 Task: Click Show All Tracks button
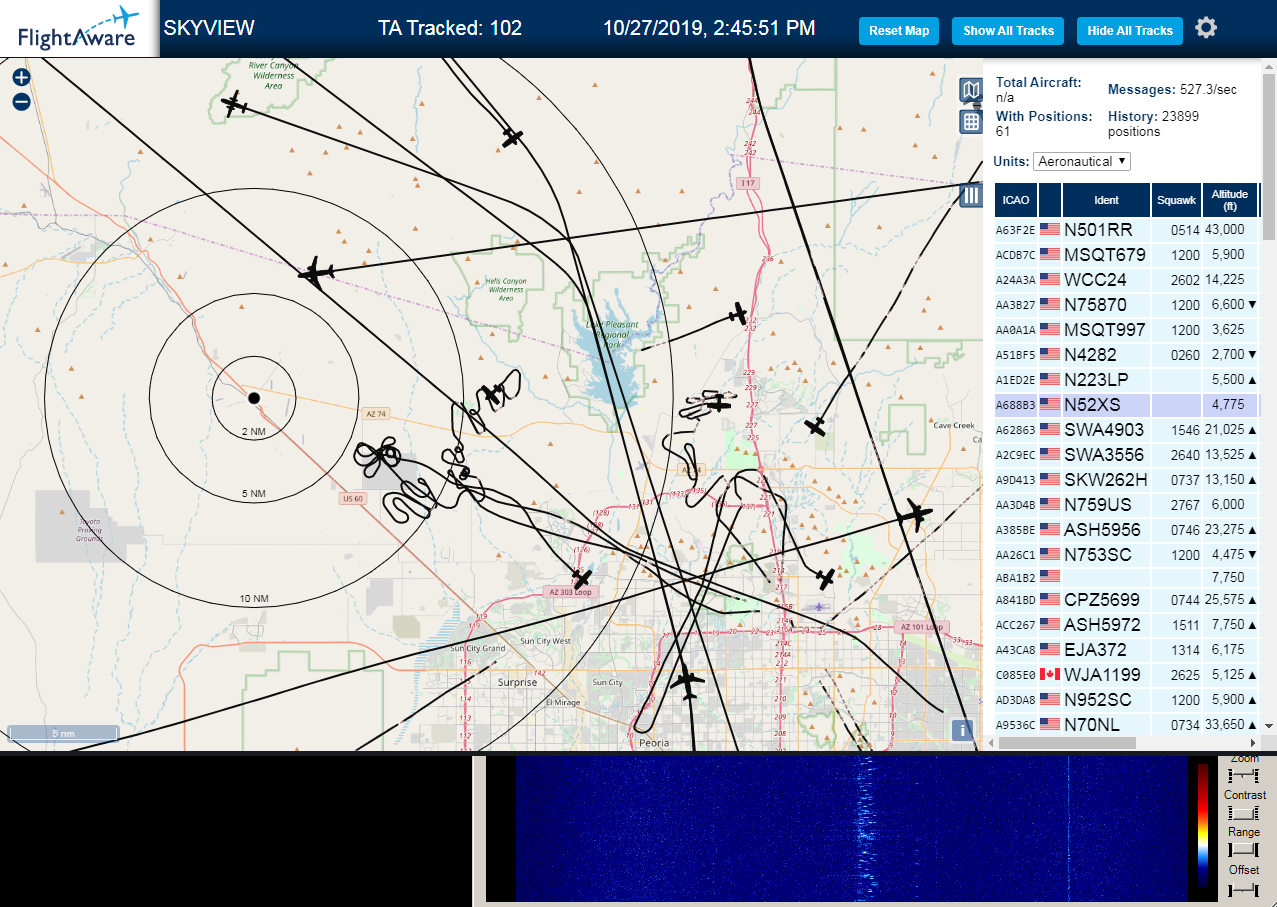coord(1008,31)
